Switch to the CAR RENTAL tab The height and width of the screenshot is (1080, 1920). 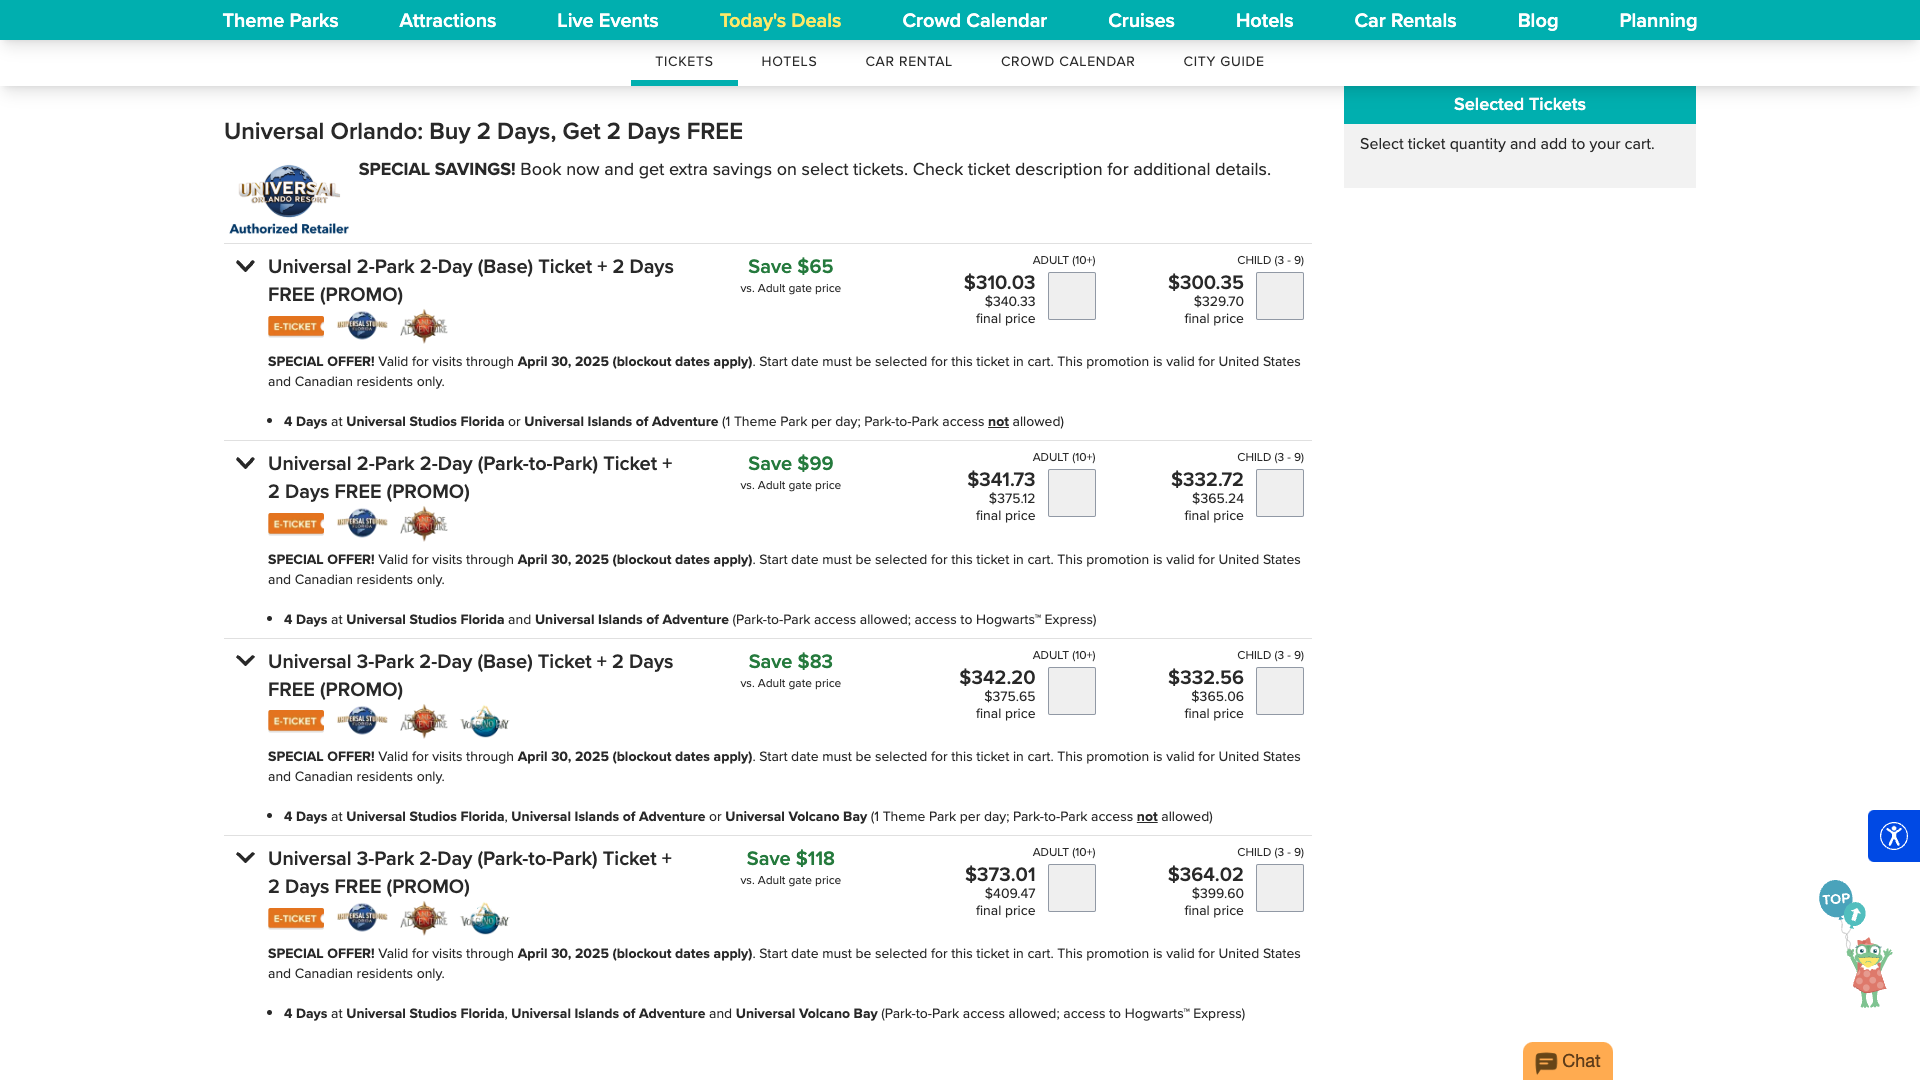pyautogui.click(x=909, y=62)
